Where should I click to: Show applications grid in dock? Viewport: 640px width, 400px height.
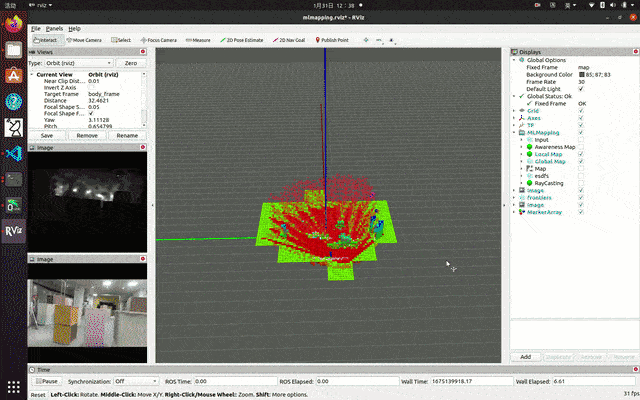(13, 386)
